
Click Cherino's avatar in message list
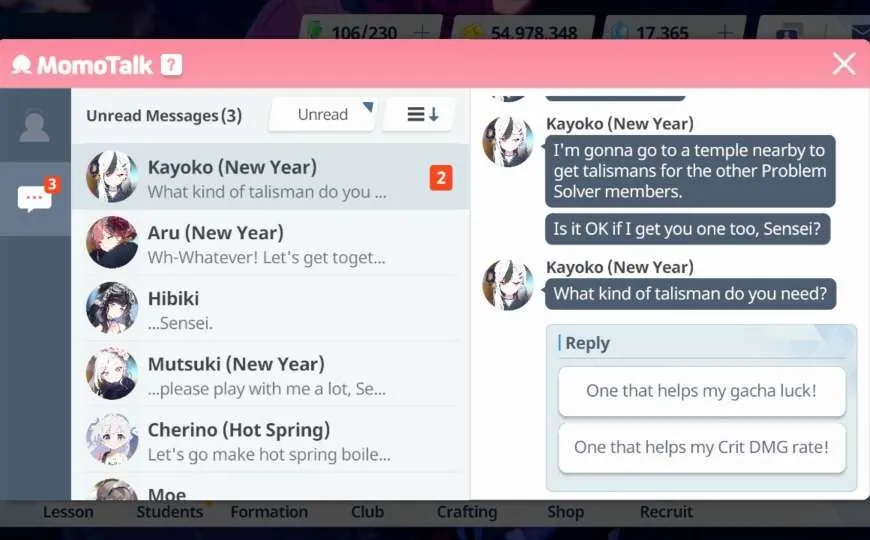click(x=112, y=440)
